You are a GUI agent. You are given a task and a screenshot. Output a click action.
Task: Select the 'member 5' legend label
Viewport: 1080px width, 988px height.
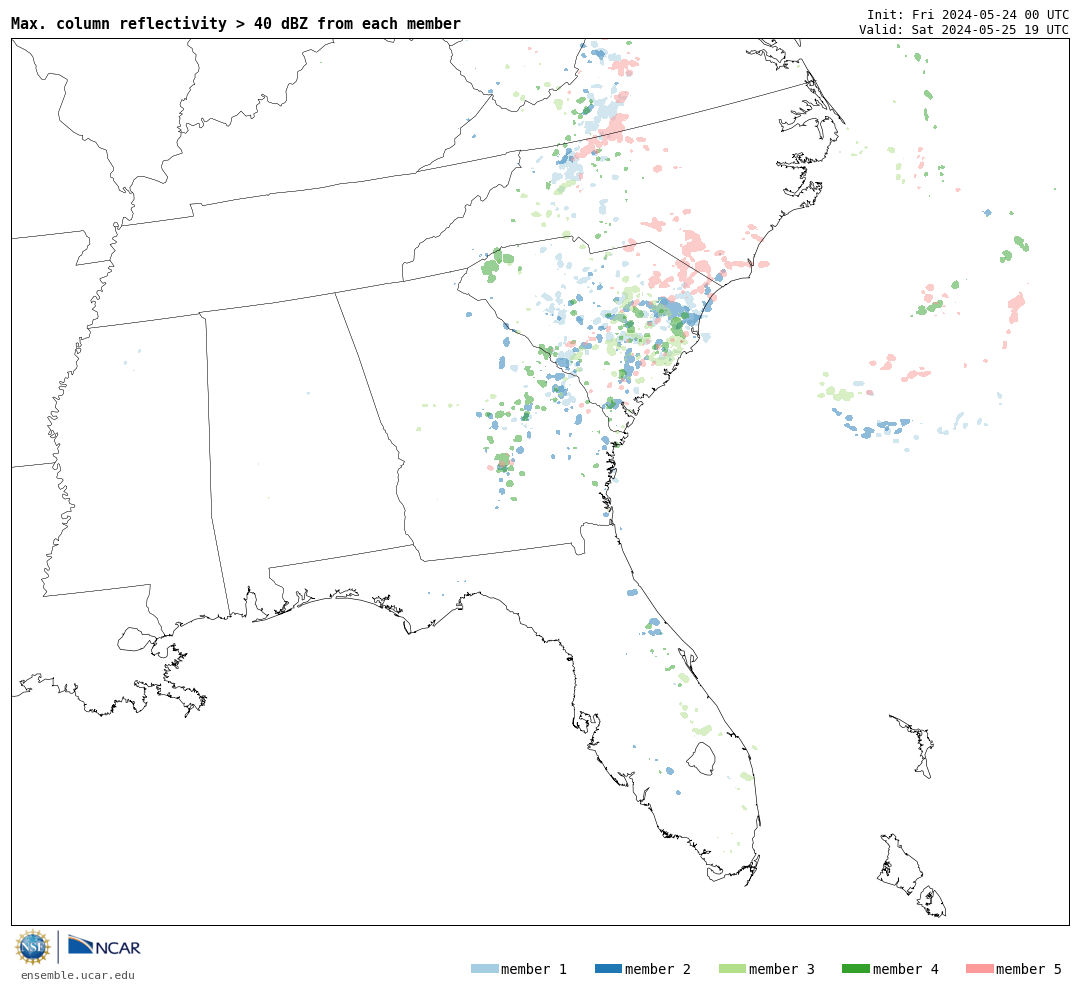pos(1029,969)
